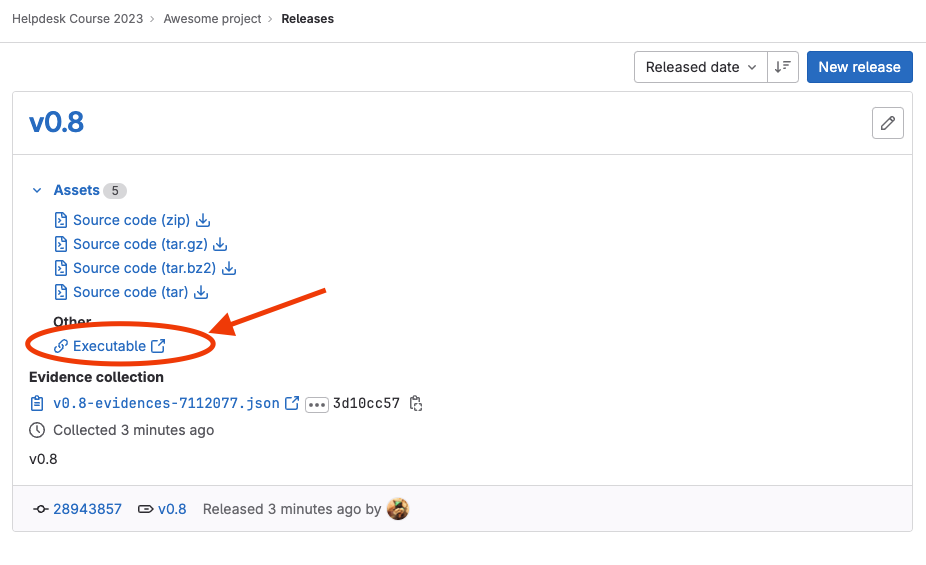The height and width of the screenshot is (565, 926).
Task: Click the v0.8 tag link in footer
Action: click(172, 509)
